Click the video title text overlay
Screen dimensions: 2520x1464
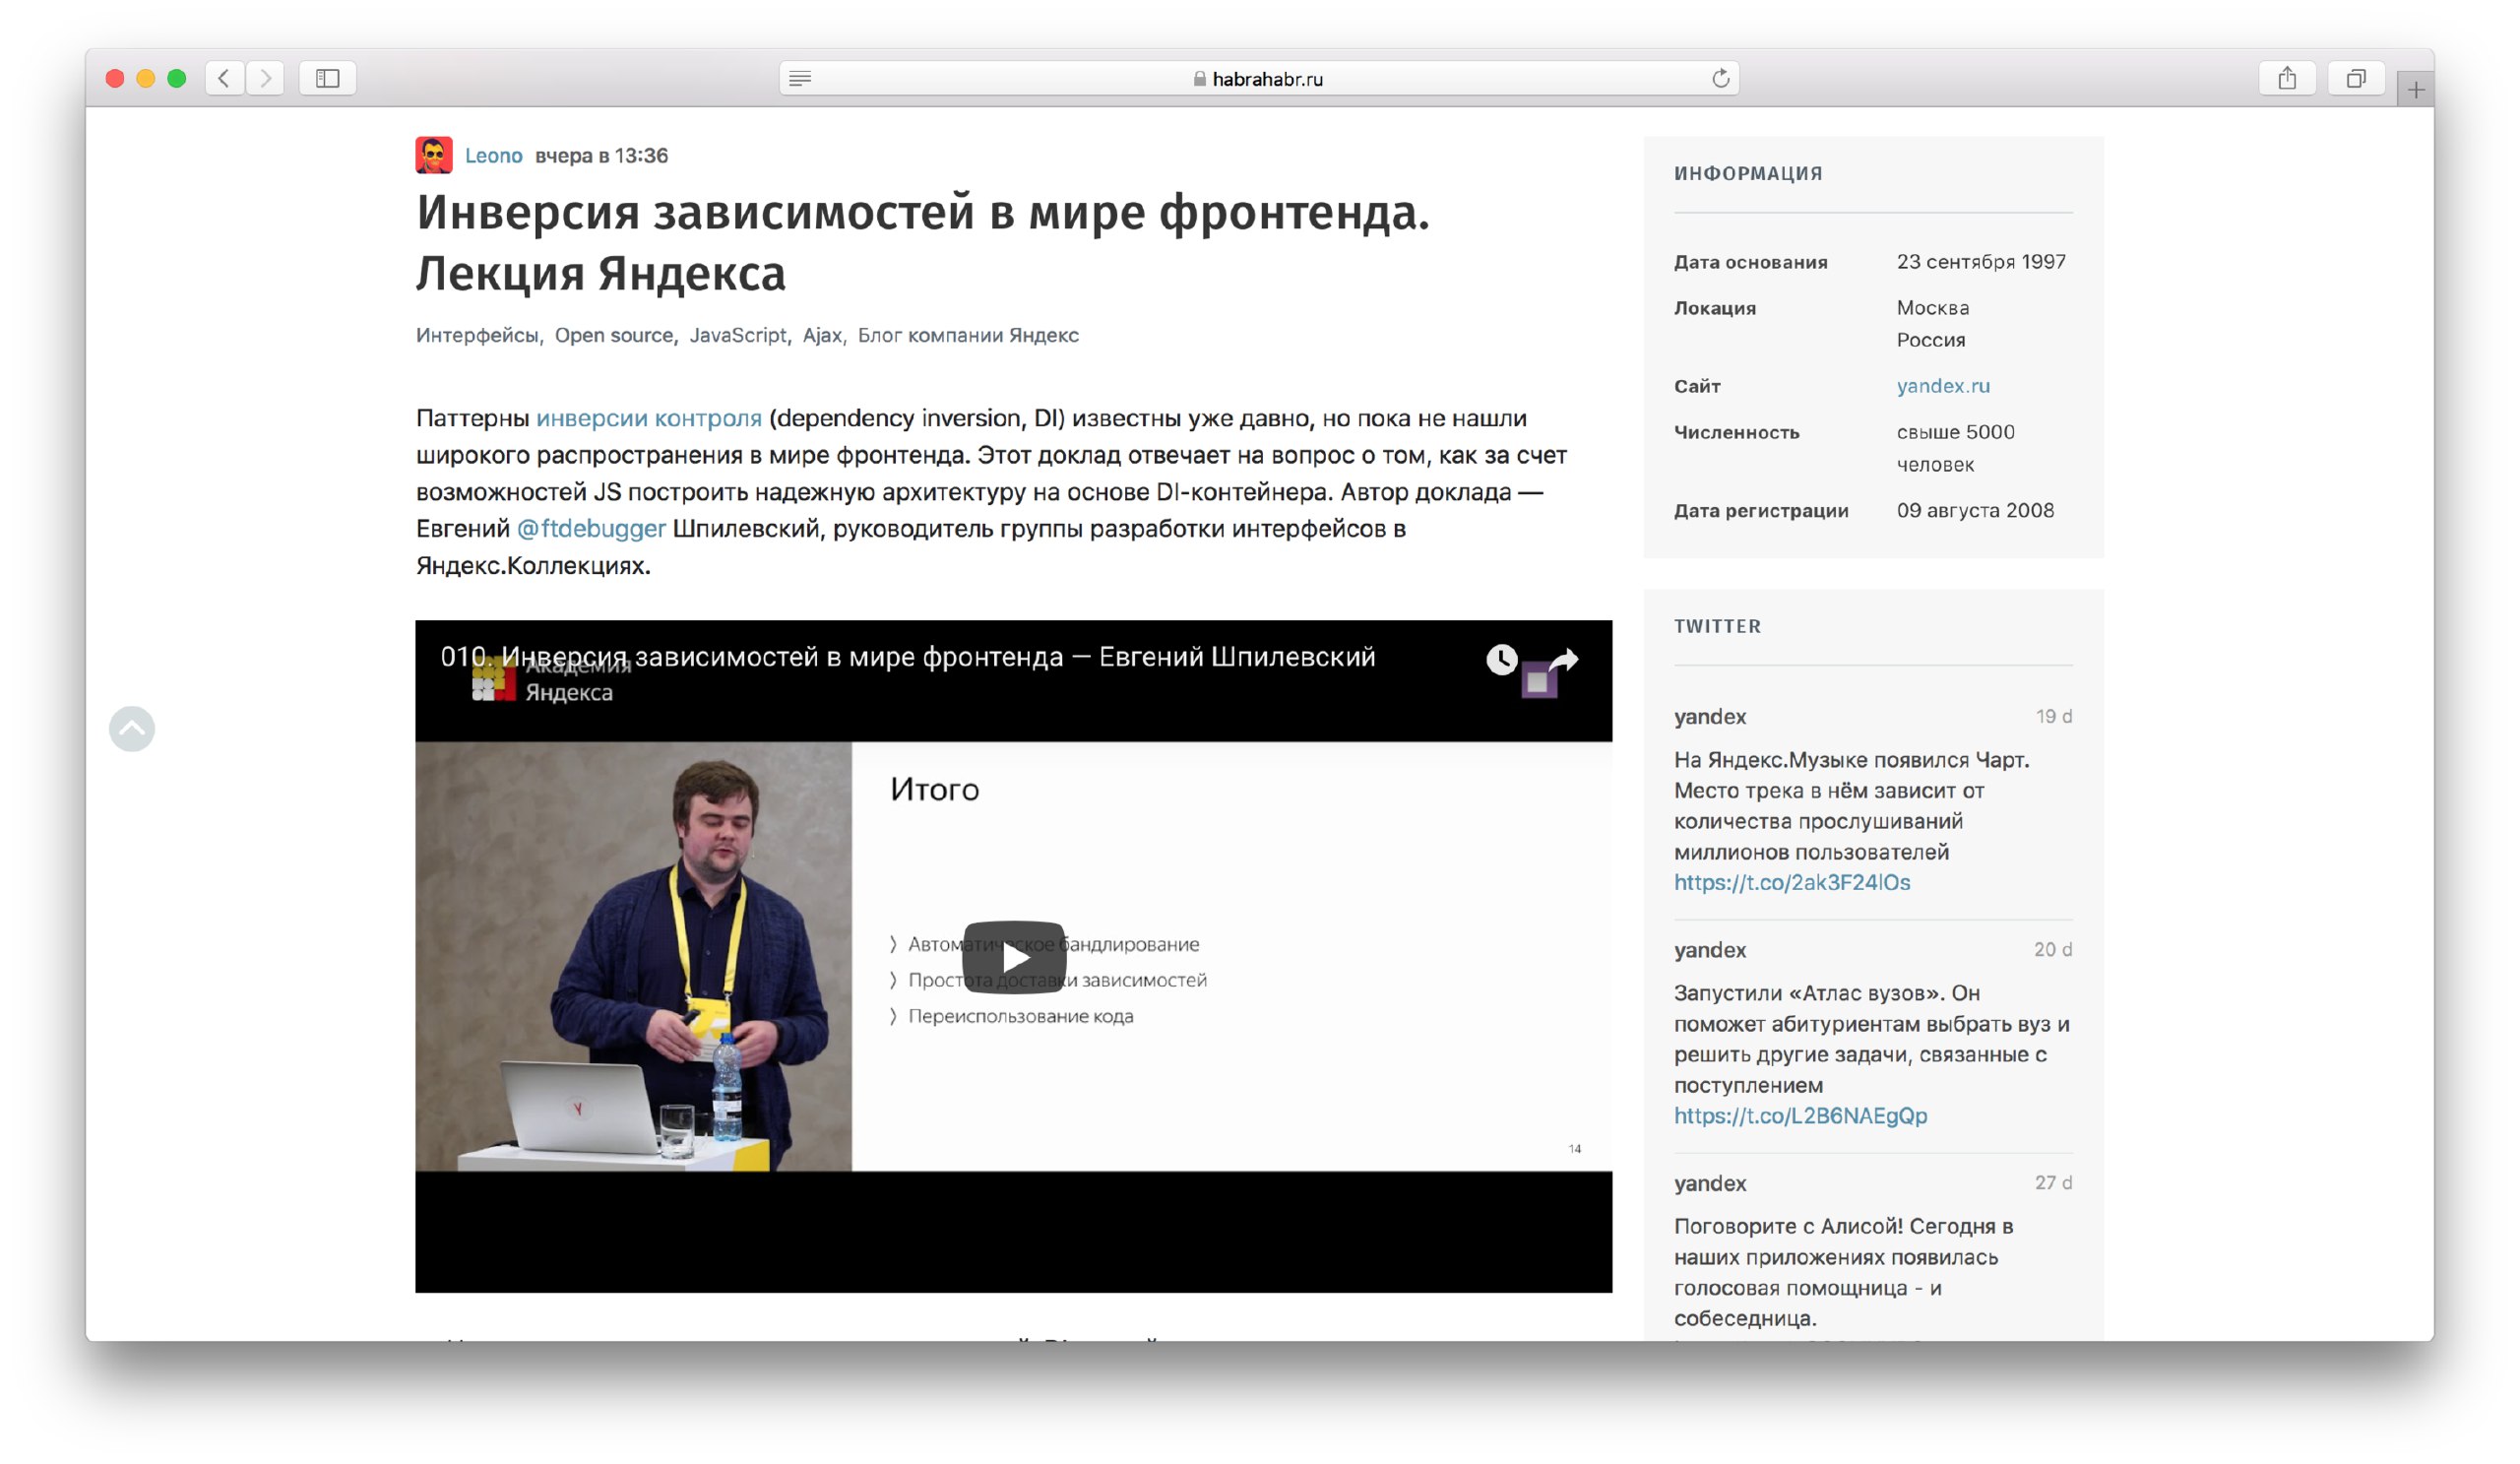tap(908, 657)
